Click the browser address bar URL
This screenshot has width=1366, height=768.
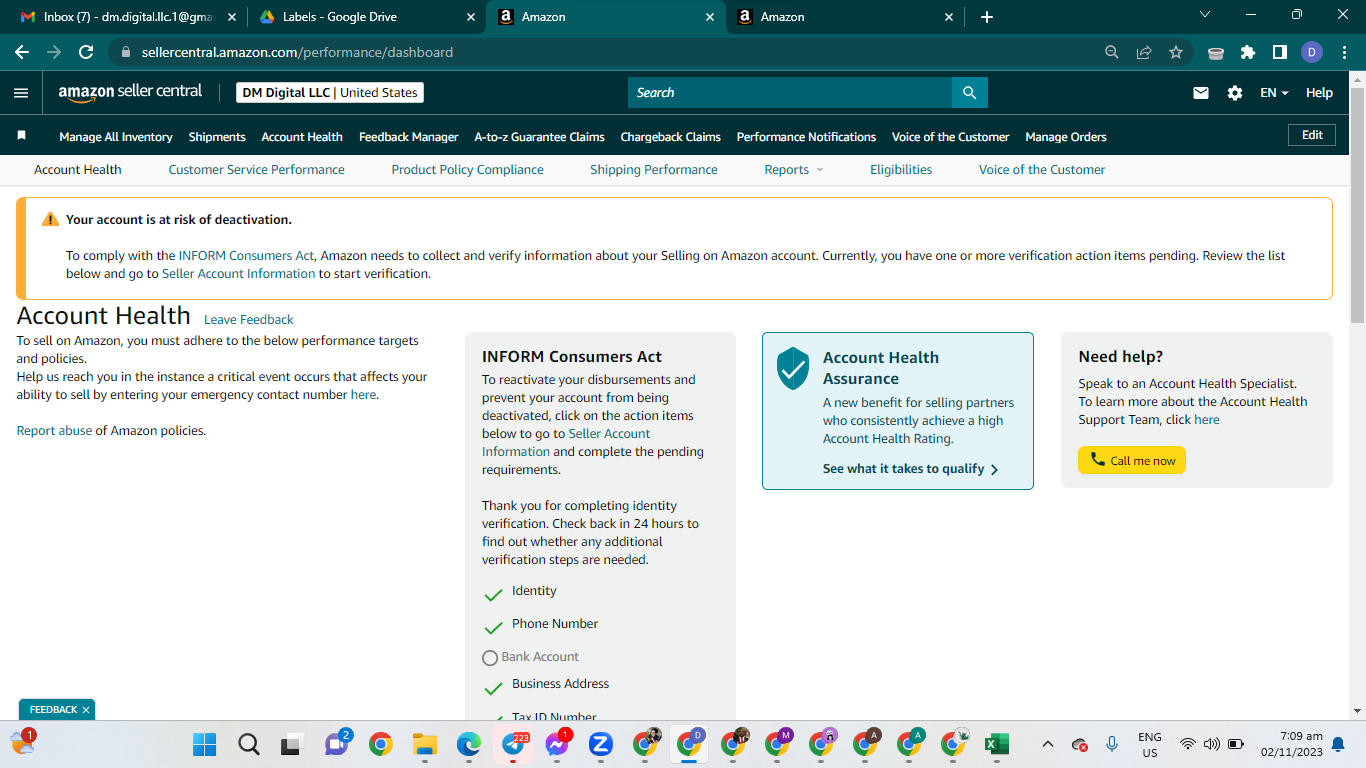tap(297, 52)
